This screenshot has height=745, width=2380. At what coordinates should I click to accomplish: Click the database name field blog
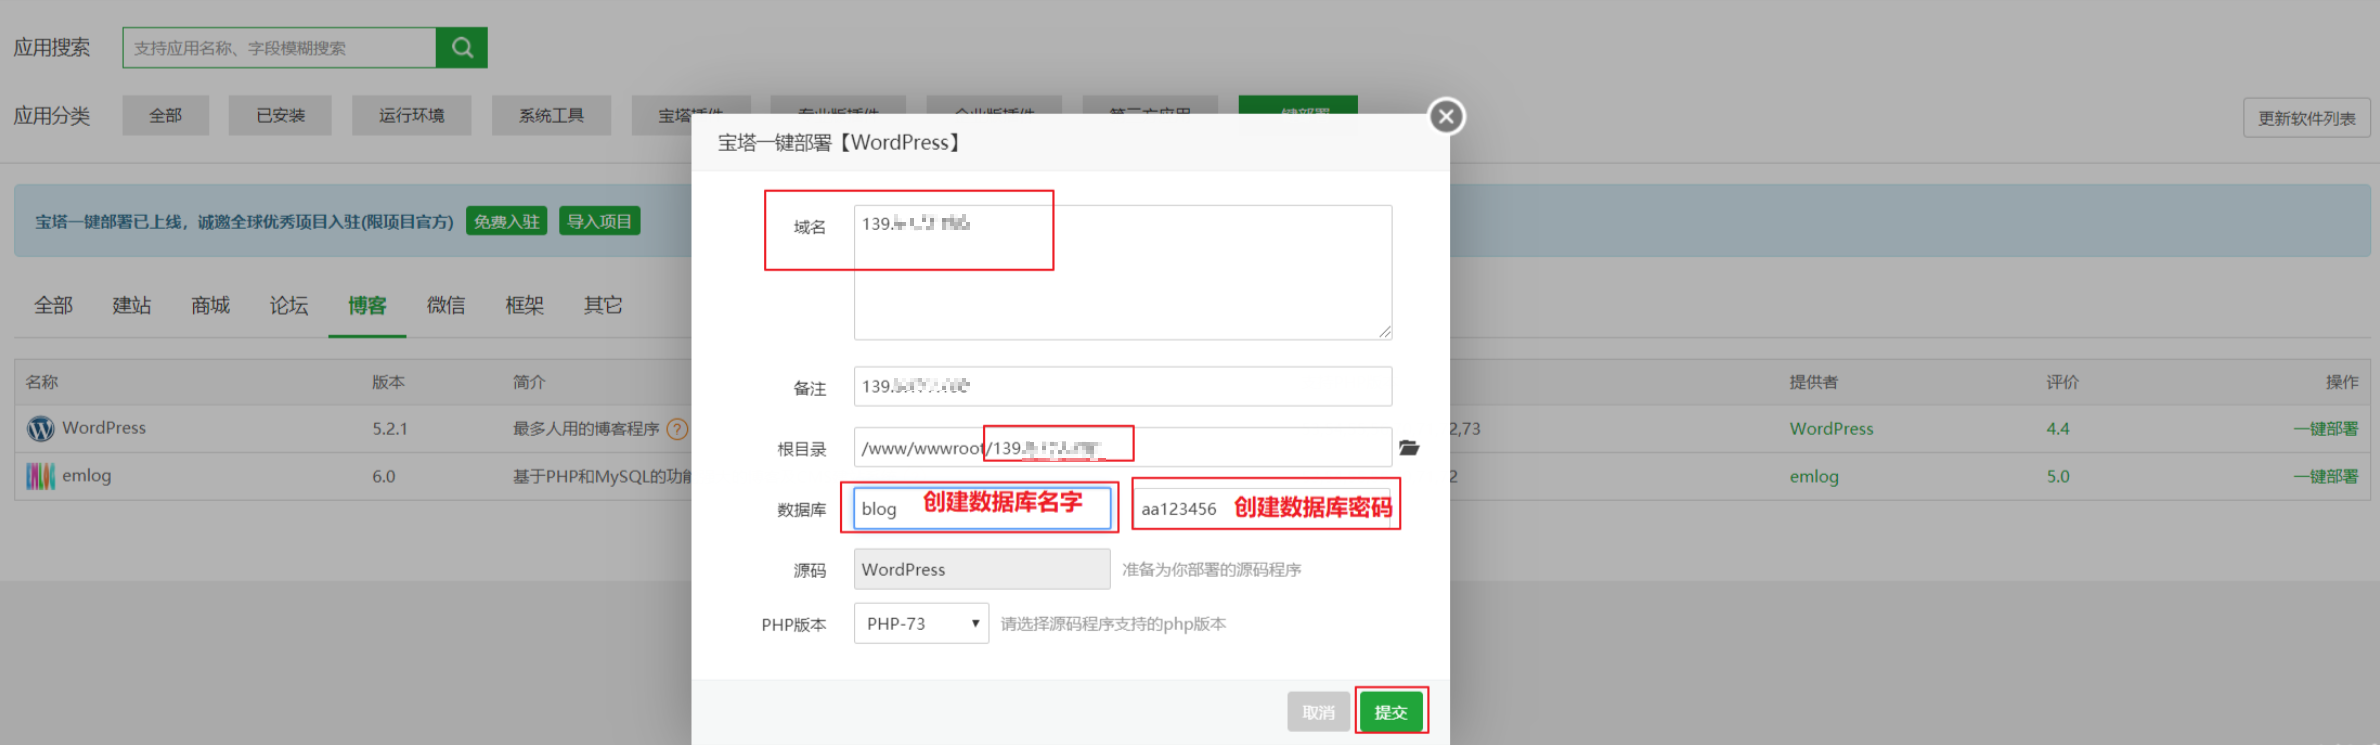982,508
